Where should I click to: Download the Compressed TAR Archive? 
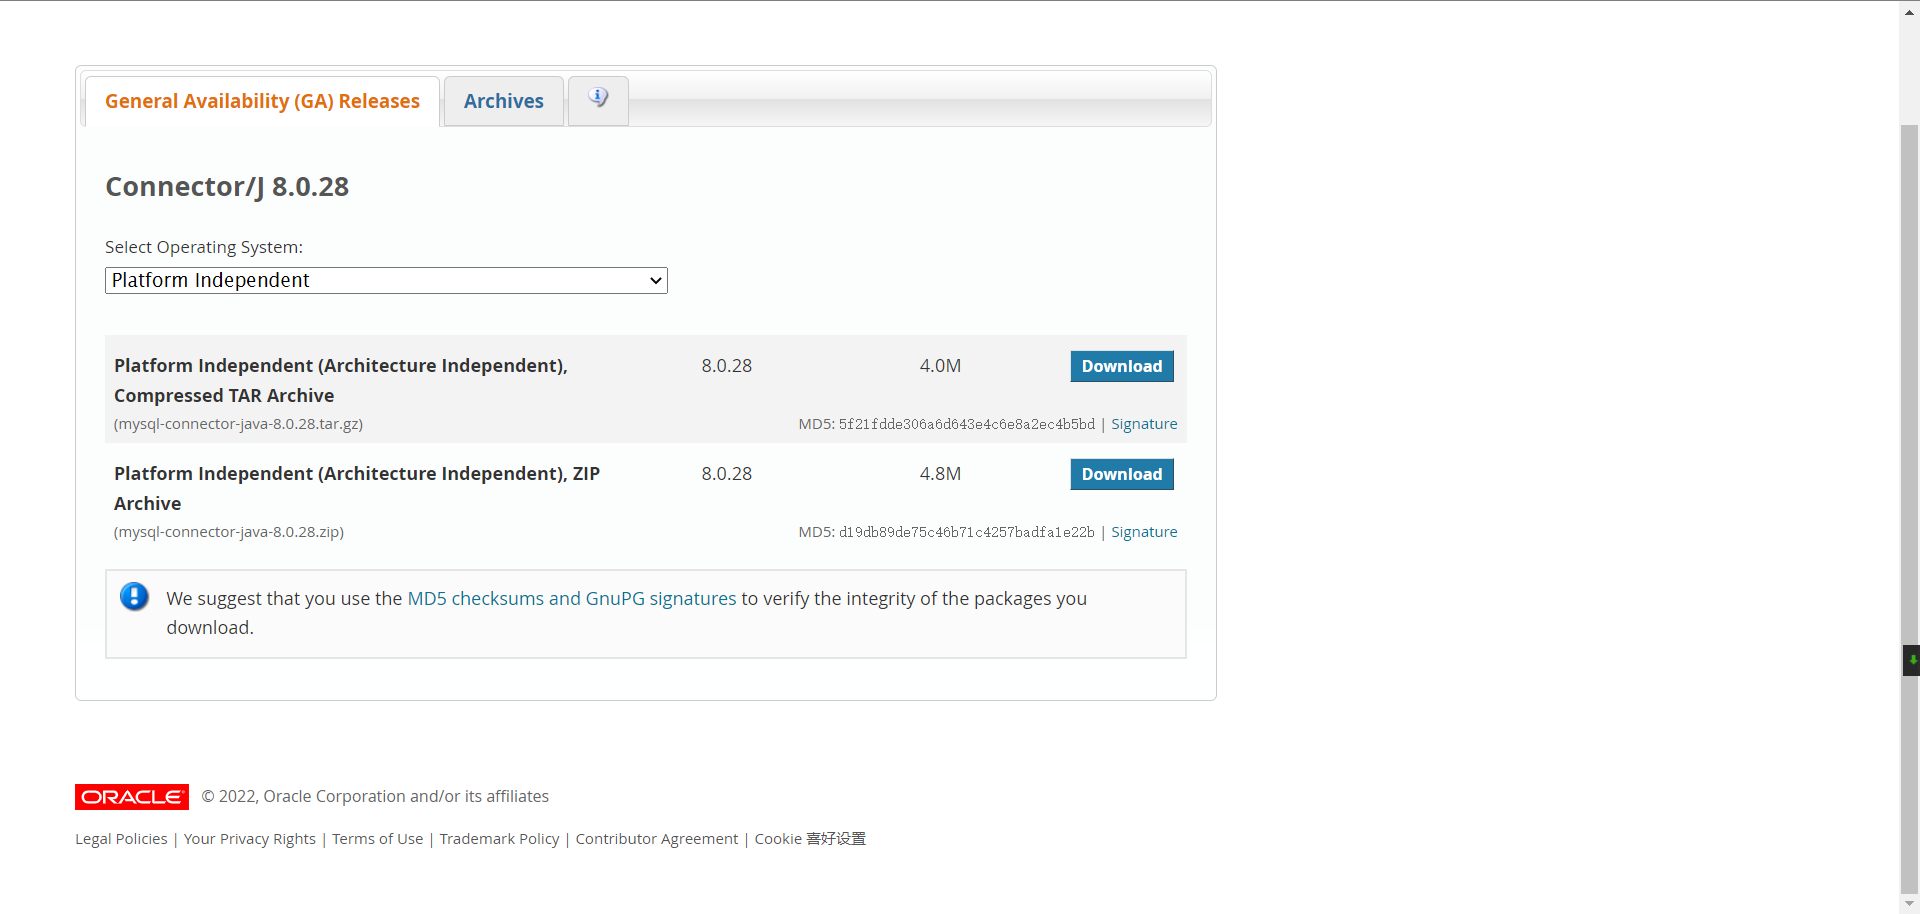pyautogui.click(x=1122, y=366)
